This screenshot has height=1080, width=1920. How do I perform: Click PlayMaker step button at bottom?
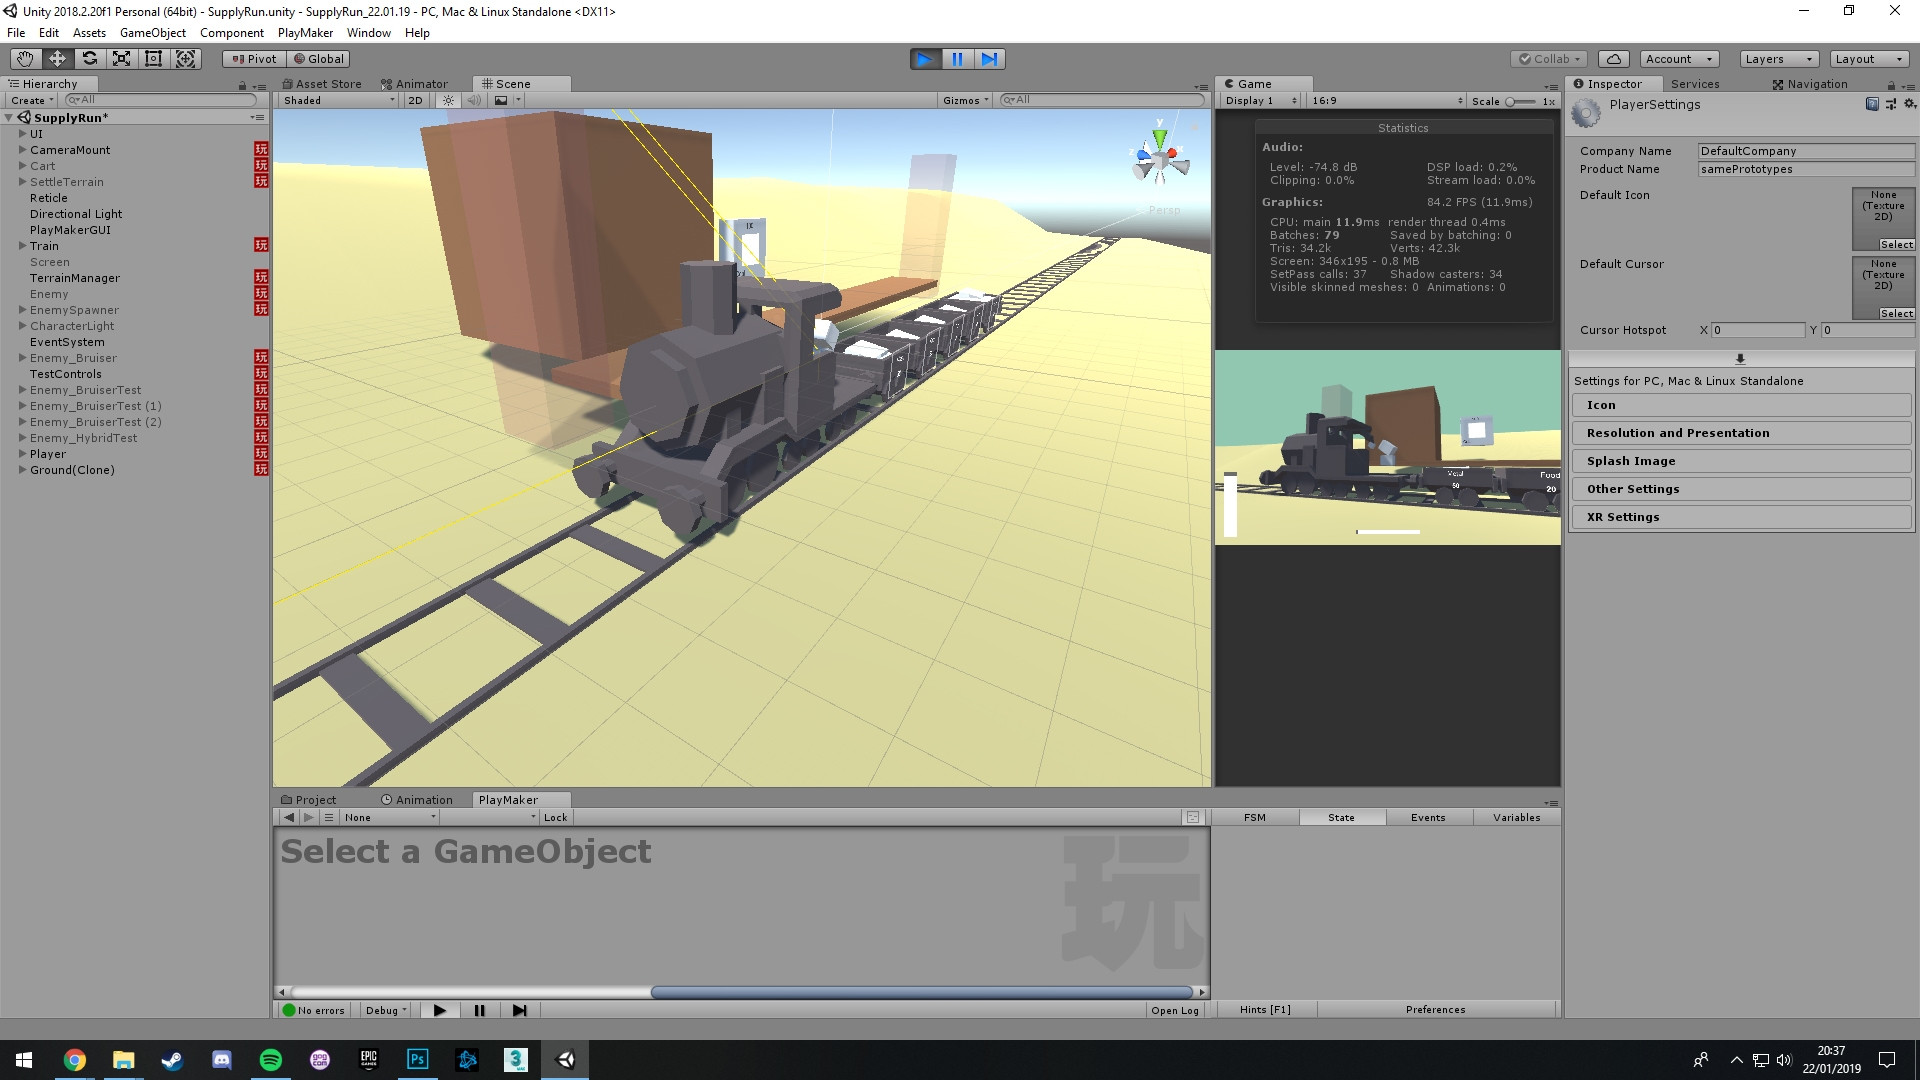(519, 1010)
